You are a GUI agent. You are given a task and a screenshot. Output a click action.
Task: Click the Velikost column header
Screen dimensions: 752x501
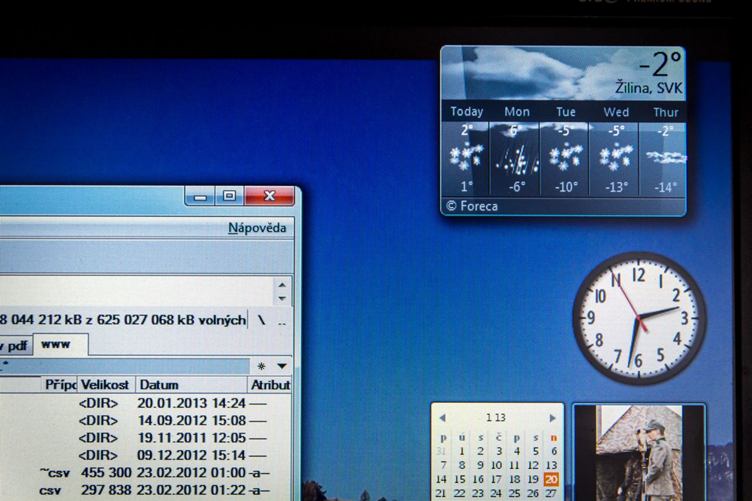[106, 385]
